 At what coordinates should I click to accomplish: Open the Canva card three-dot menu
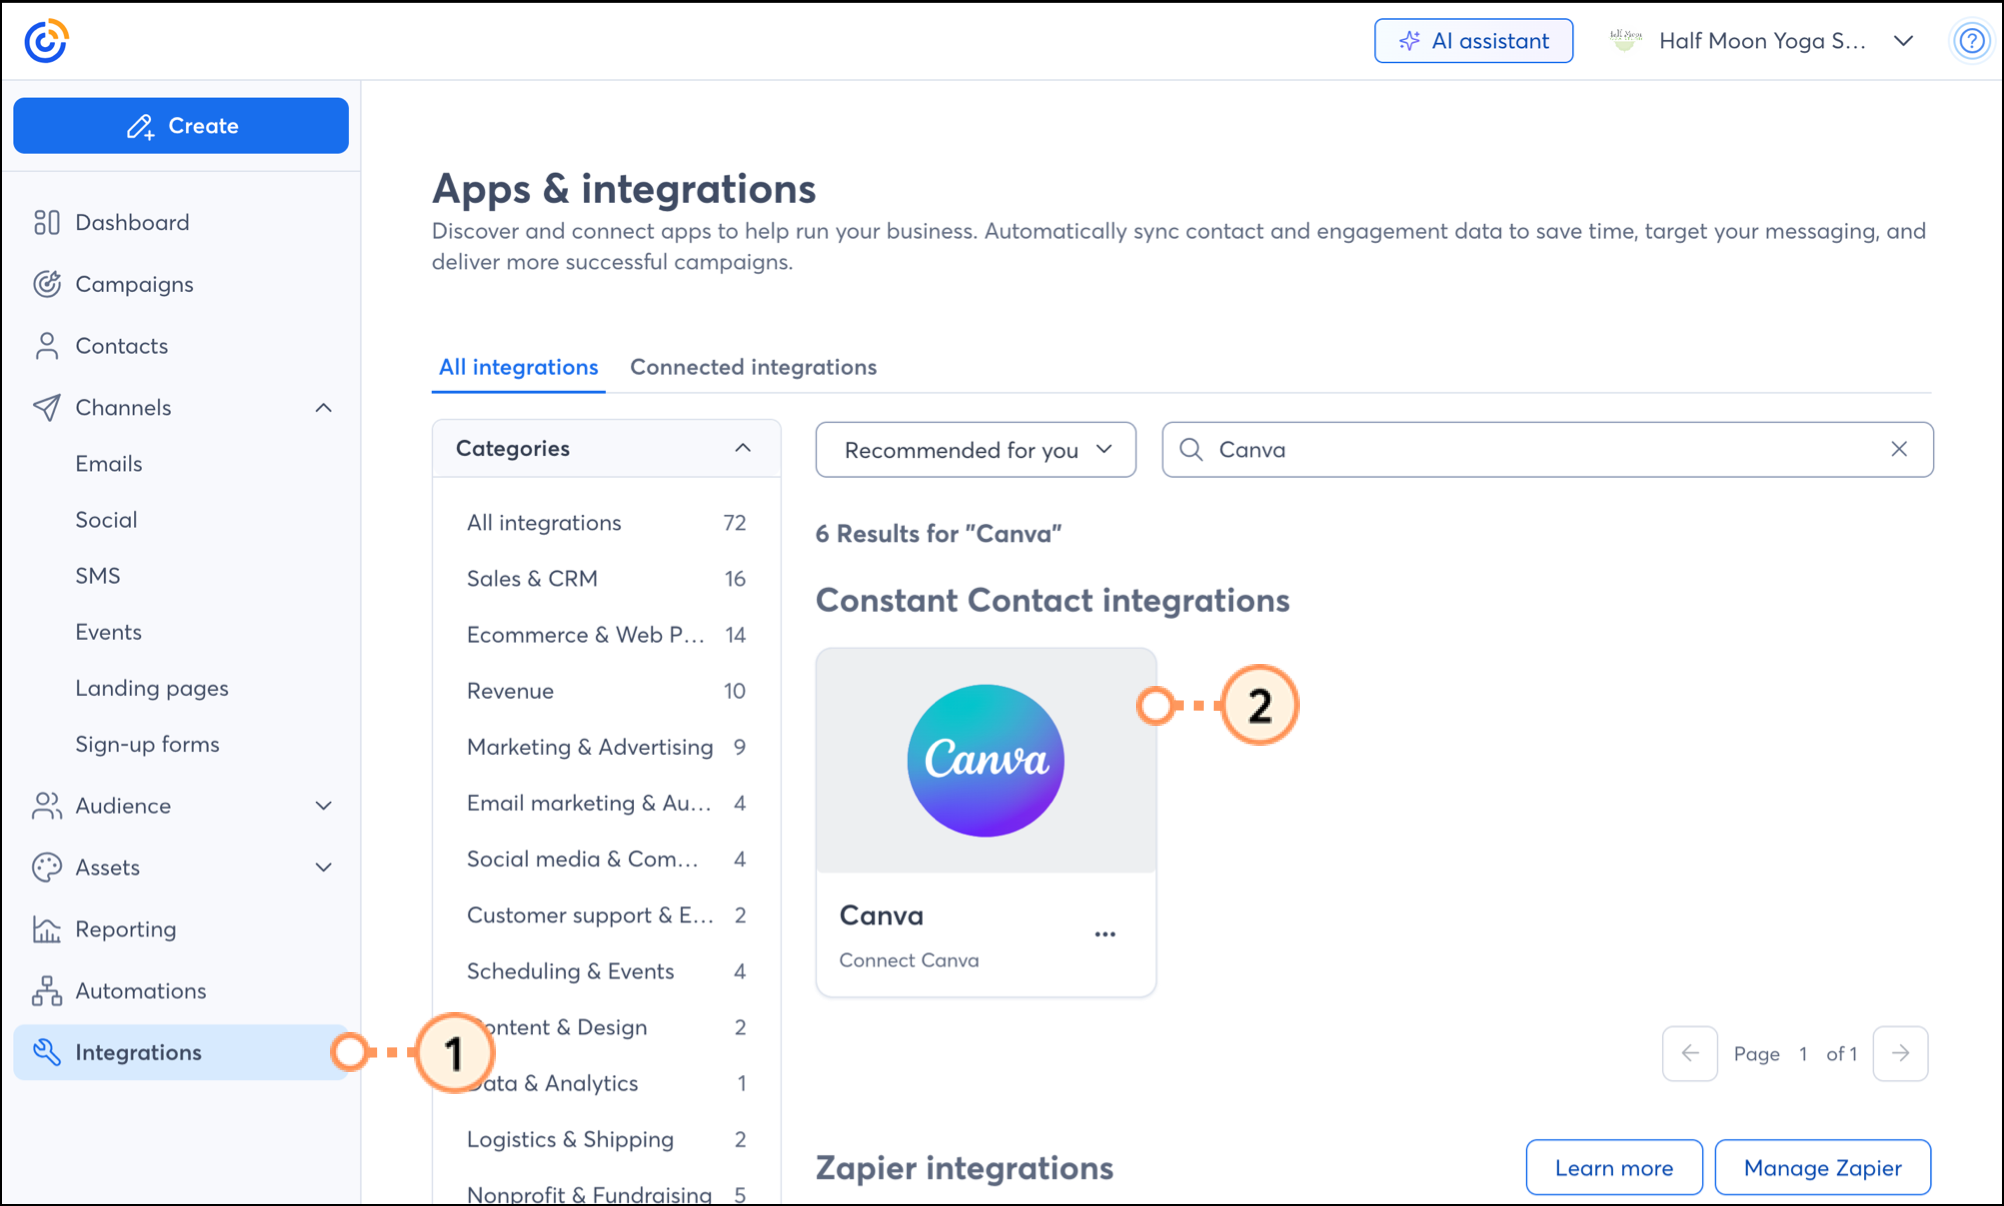tap(1105, 934)
